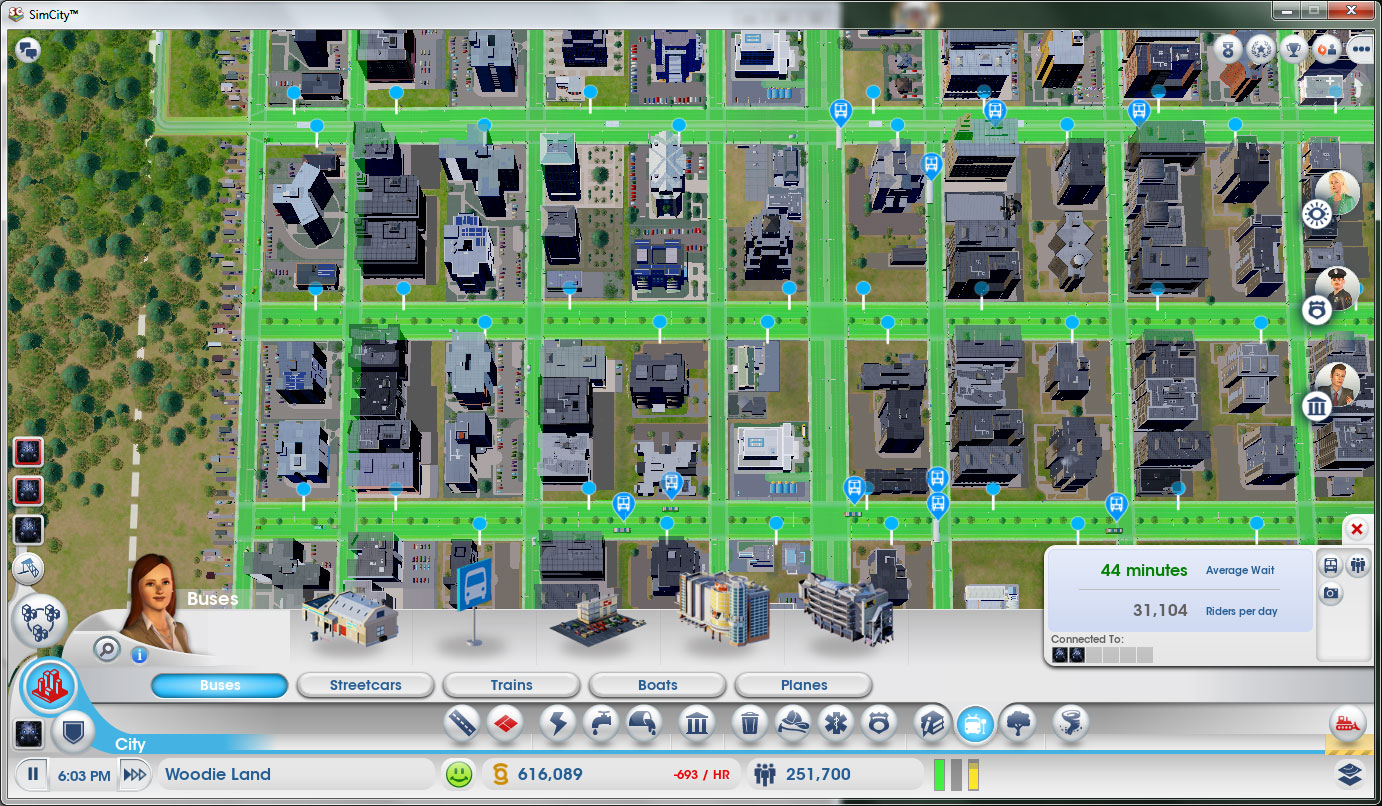Click the blue info icon
The height and width of the screenshot is (806, 1382).
click(139, 655)
